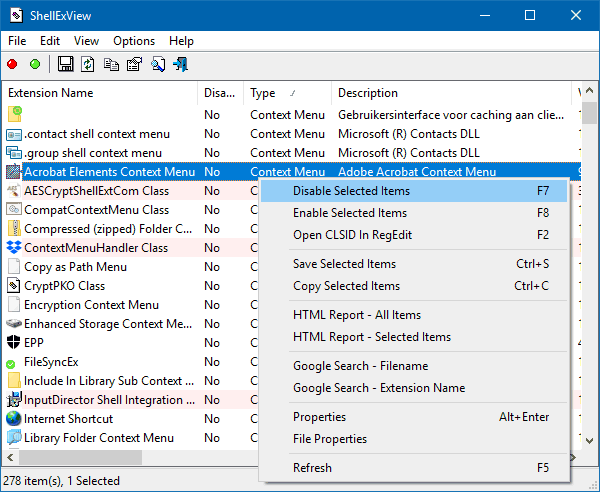The height and width of the screenshot is (492, 600).
Task: Click the Gebruikersinterface voor caching description cell
Action: 451,115
